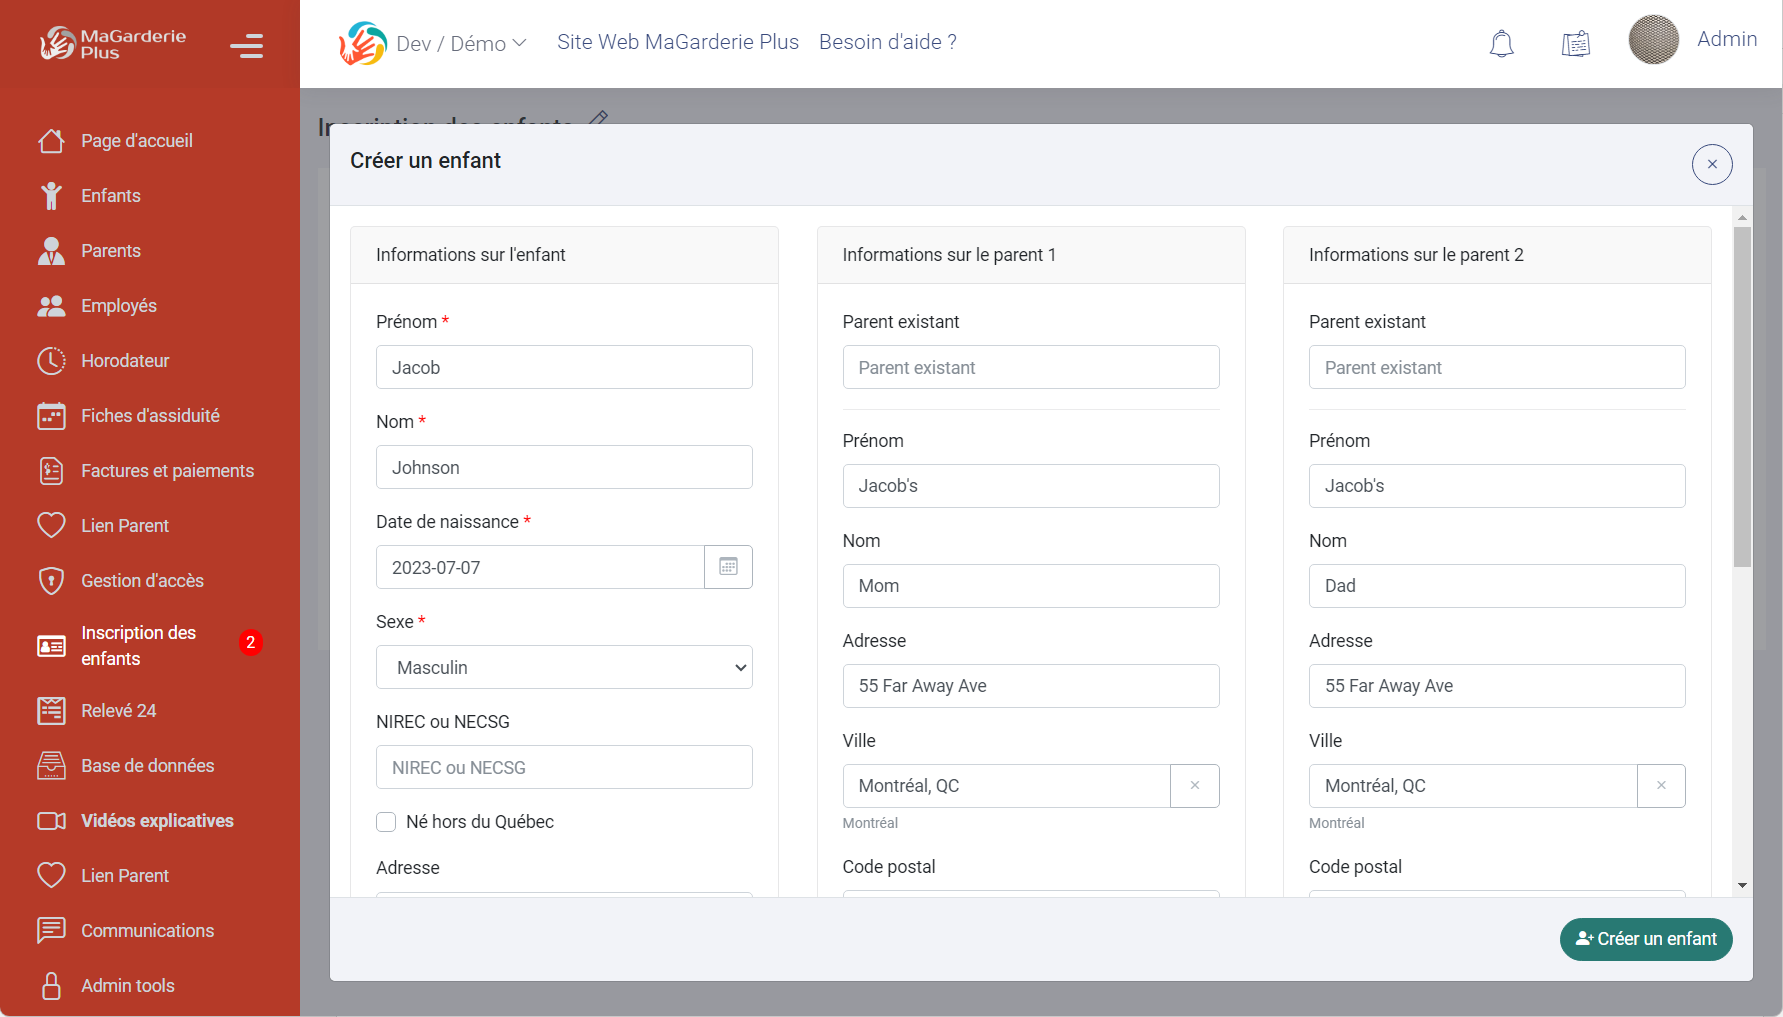Click the Horodateur clock icon
This screenshot has height=1017, width=1783.
51,361
